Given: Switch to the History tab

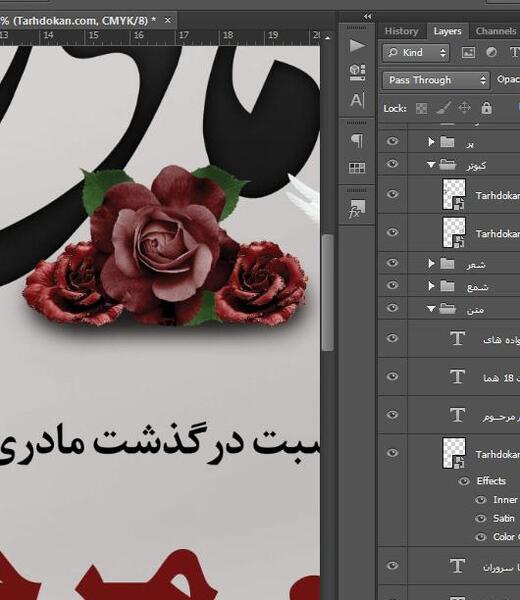Looking at the screenshot, I should (x=401, y=31).
